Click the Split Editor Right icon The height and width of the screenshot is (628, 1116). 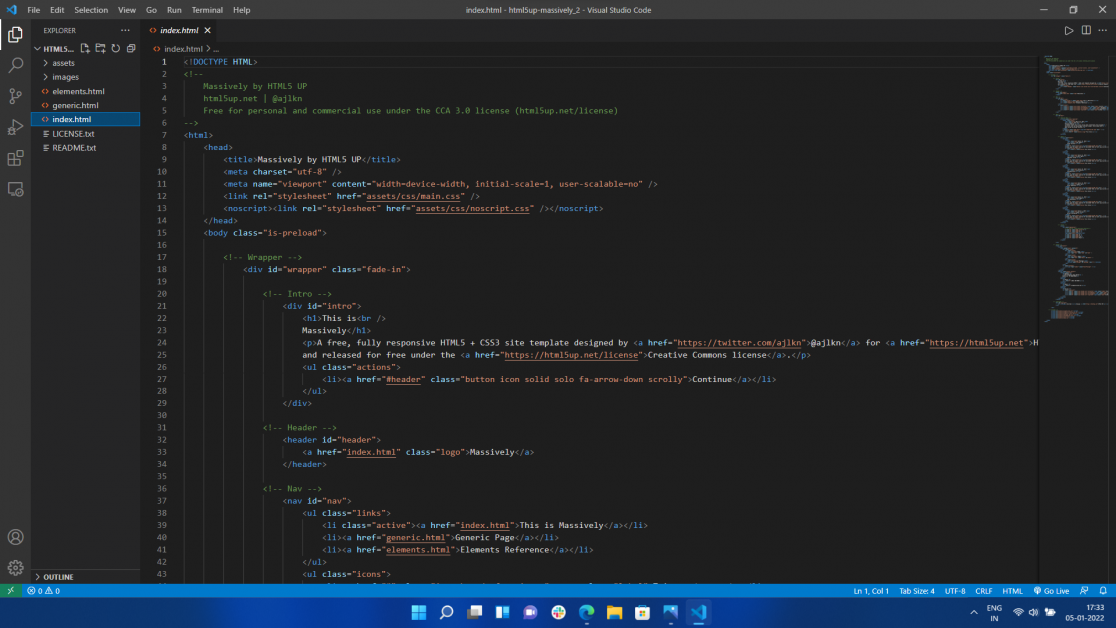pos(1086,30)
